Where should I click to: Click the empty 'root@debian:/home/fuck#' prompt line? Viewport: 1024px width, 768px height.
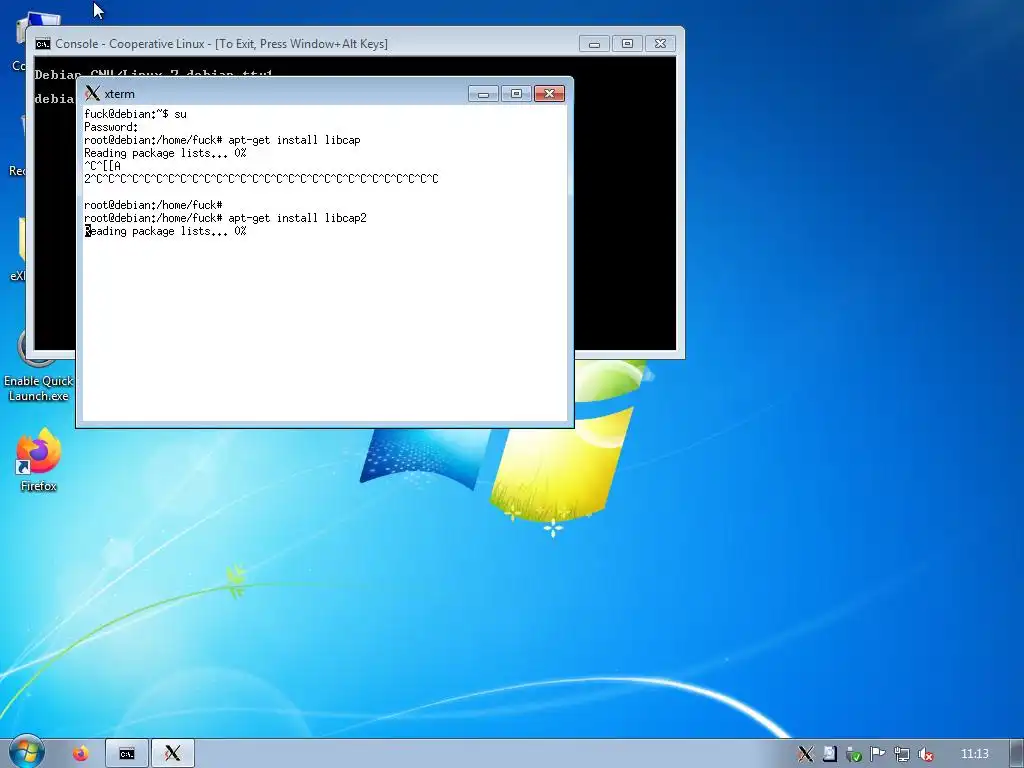point(153,205)
